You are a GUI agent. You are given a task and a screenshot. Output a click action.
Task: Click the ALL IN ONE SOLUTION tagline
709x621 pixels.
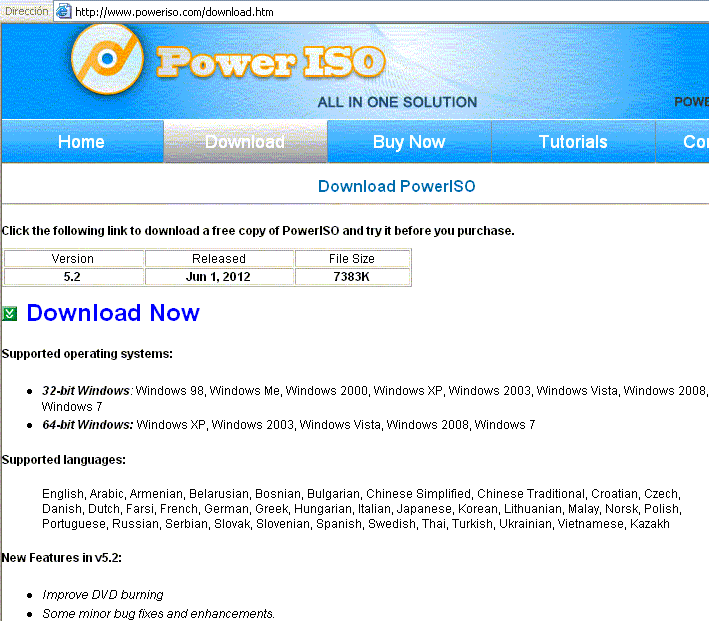point(397,102)
